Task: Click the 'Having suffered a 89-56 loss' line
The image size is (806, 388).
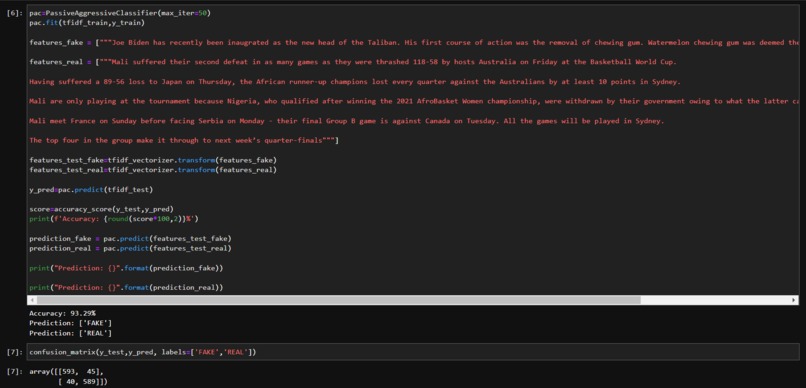Action: pyautogui.click(x=355, y=82)
